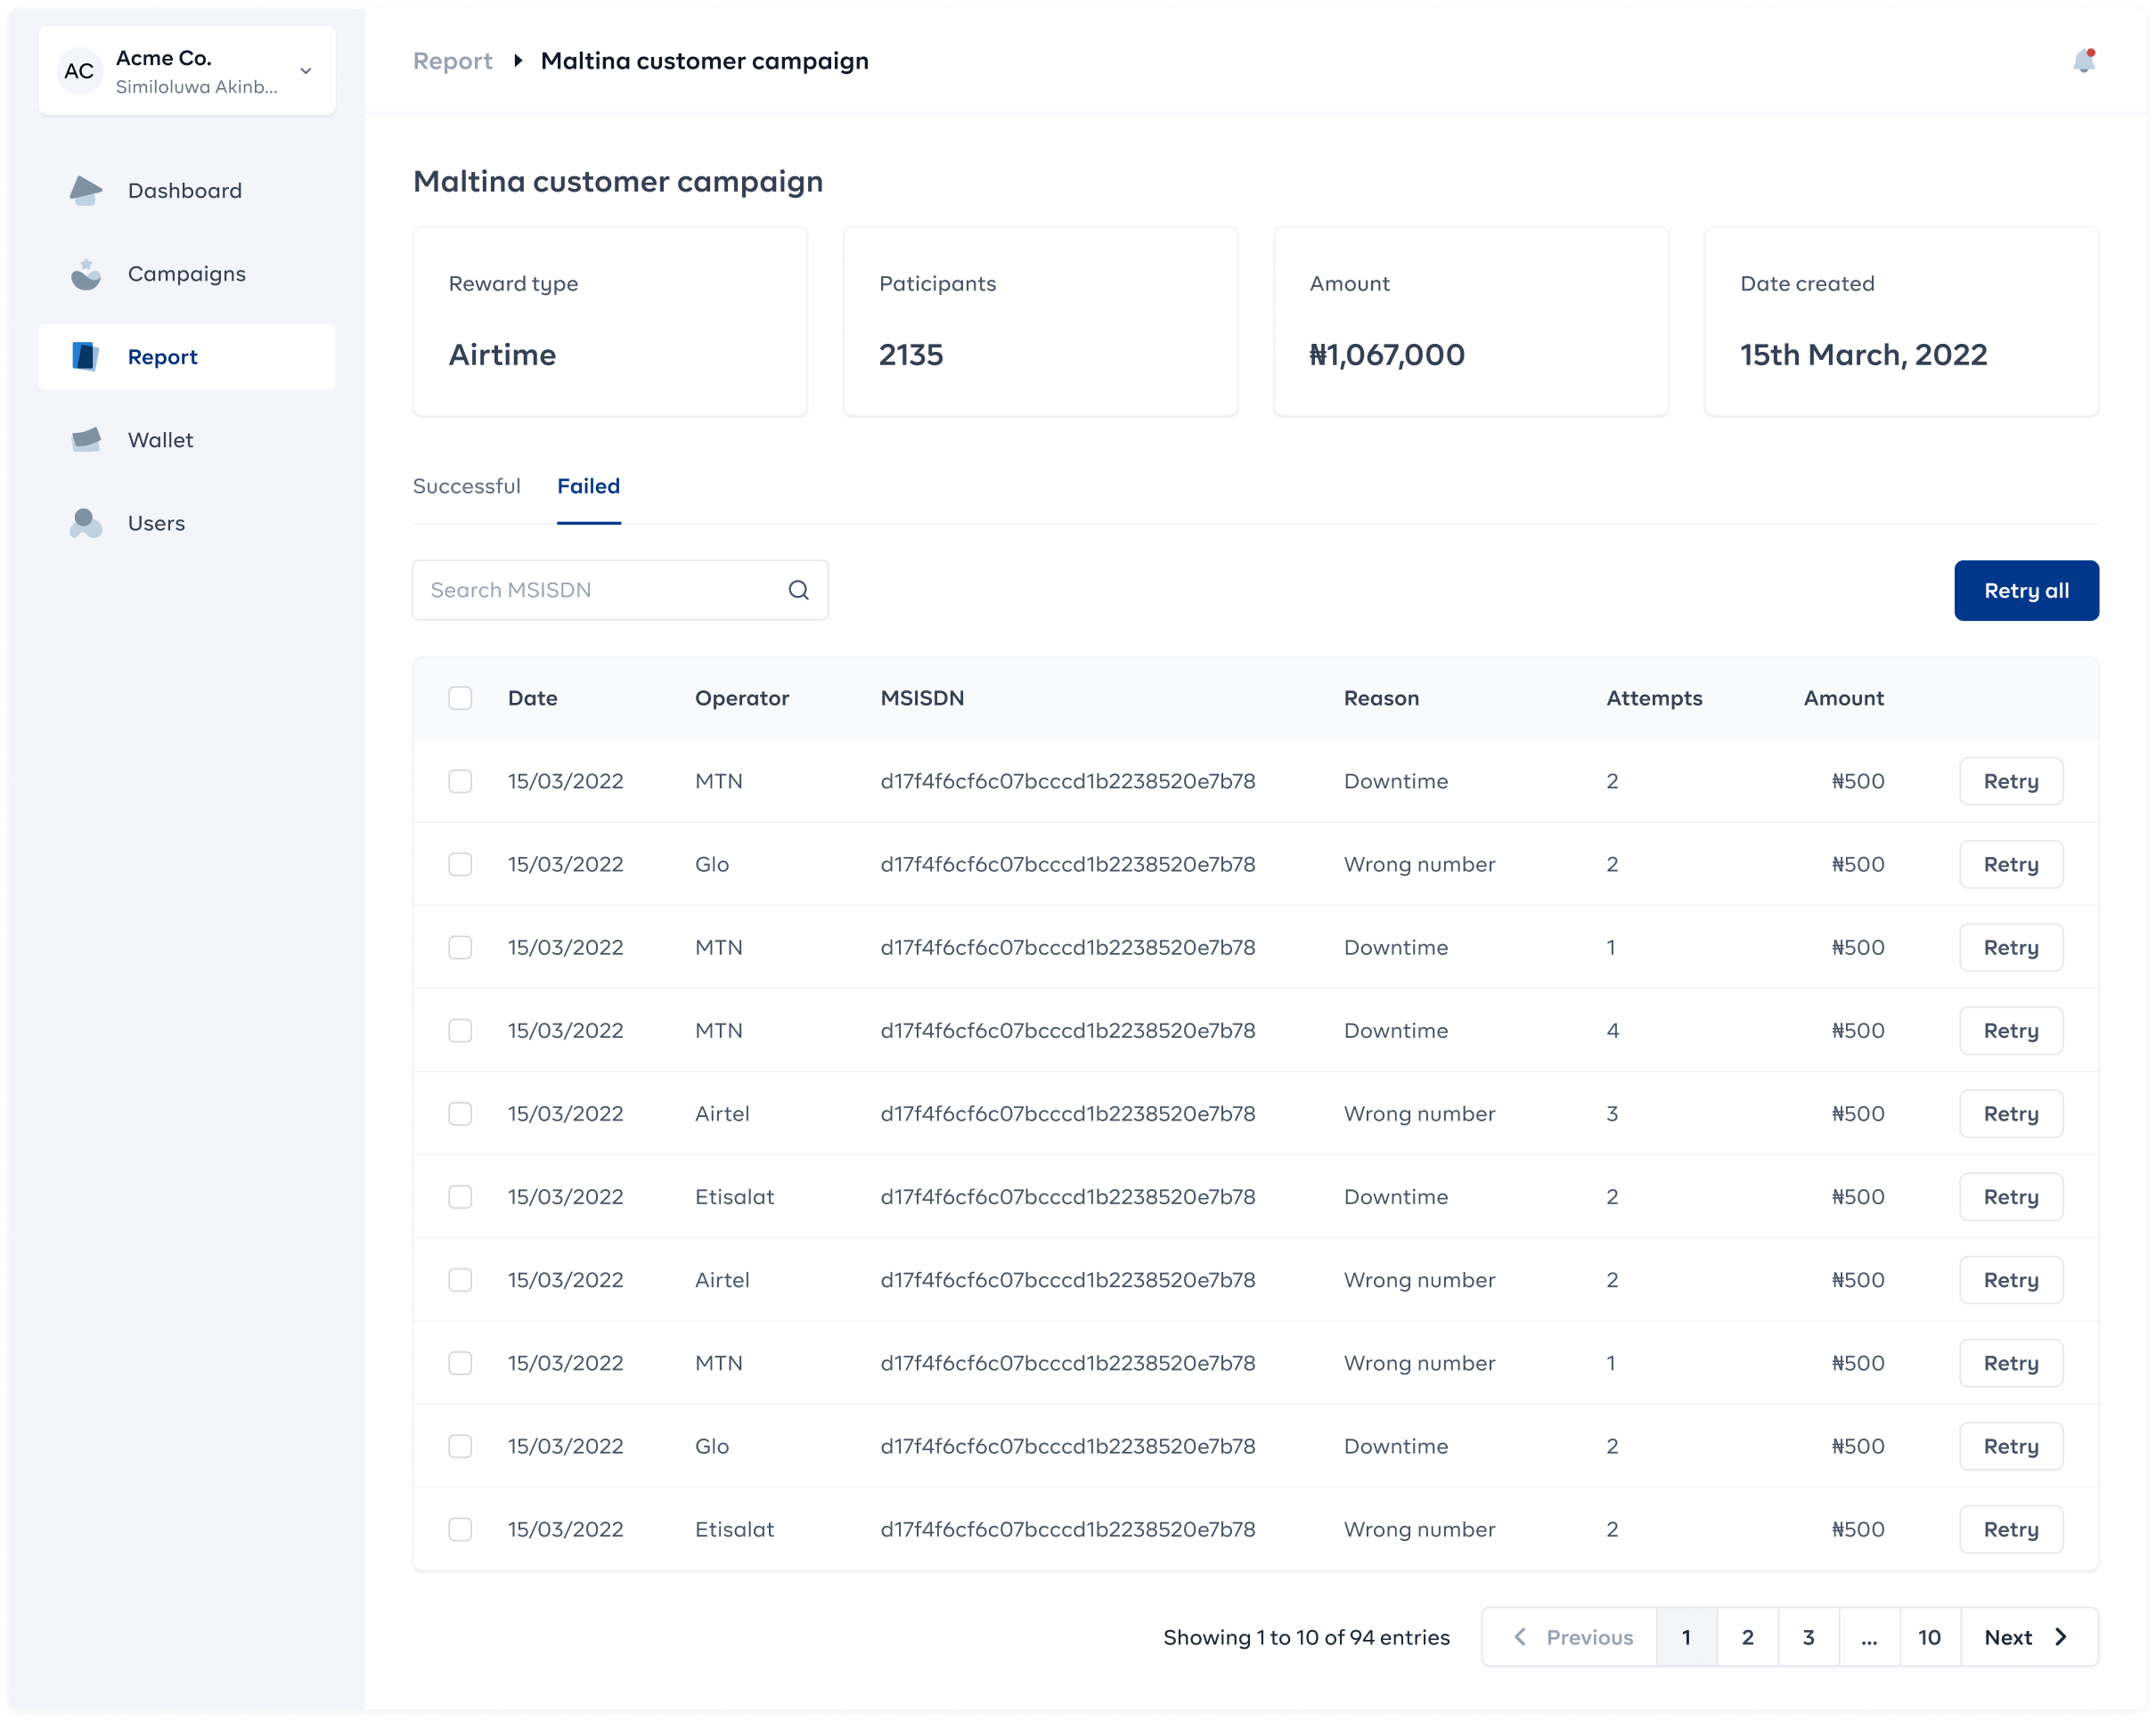
Task: Retry the Airtel row with 2 attempts
Action: (x=2010, y=1279)
